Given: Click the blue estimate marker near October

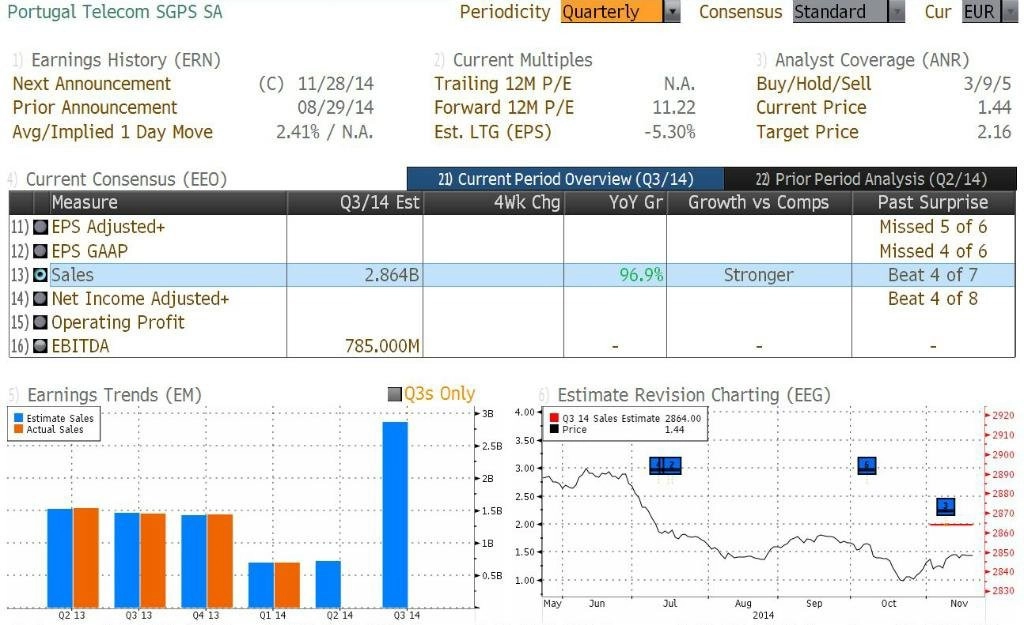Looking at the screenshot, I should pos(867,466).
